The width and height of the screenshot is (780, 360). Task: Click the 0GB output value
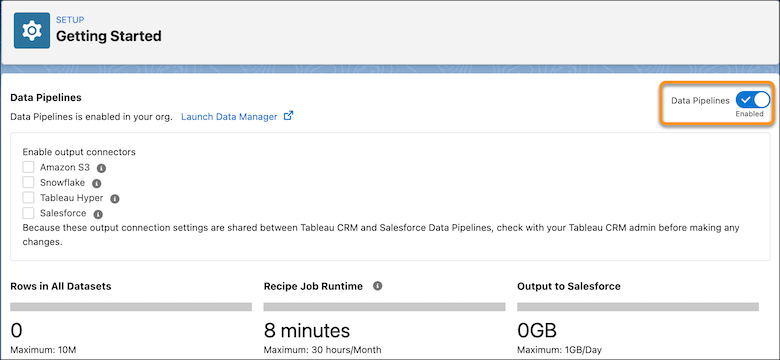coord(537,331)
